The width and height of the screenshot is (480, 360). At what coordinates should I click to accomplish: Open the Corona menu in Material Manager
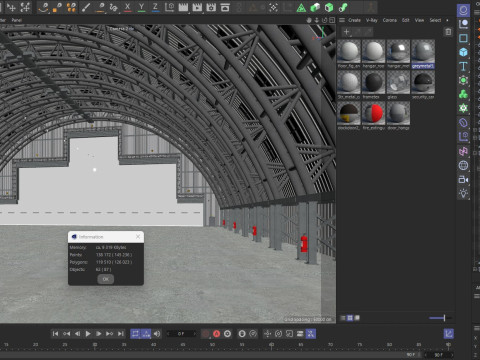390,20
